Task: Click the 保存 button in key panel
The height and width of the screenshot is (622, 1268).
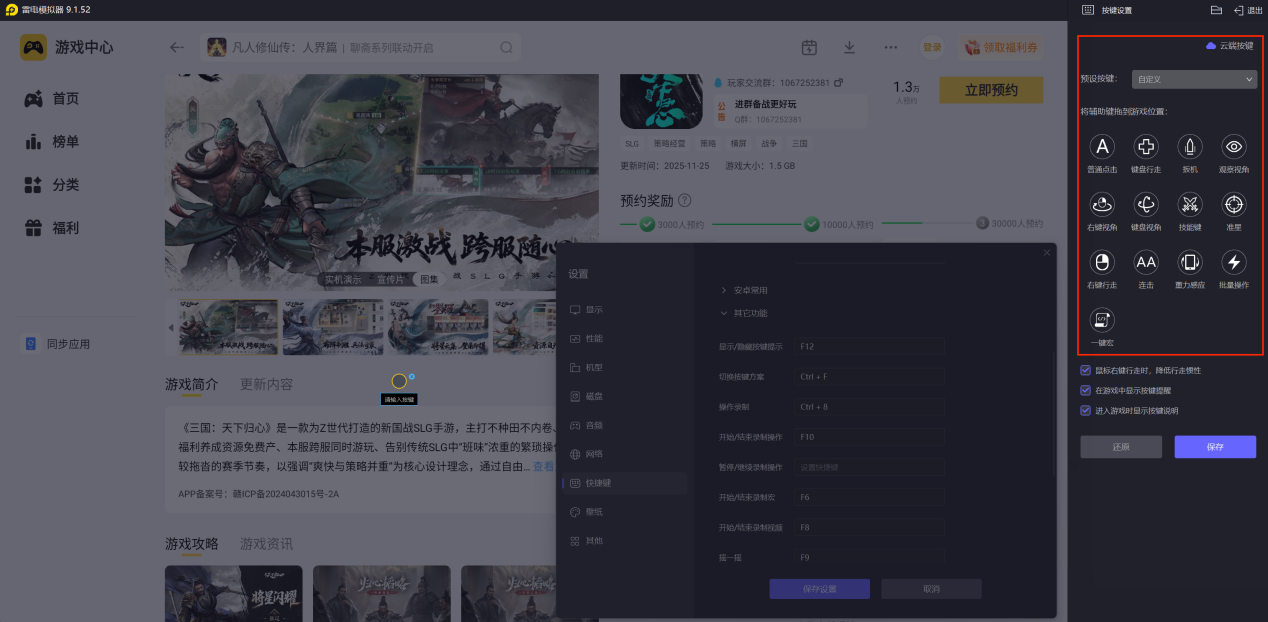Action: point(1215,446)
